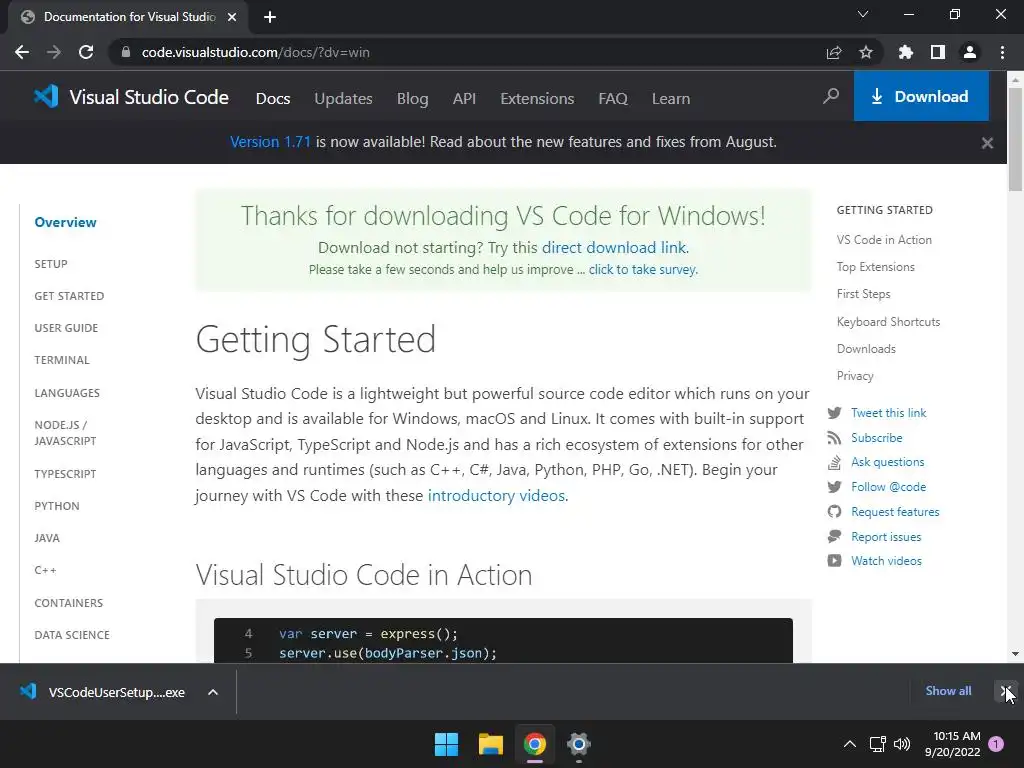Open the Docs nav item
Screen dimensions: 1024x768
[x=273, y=99]
